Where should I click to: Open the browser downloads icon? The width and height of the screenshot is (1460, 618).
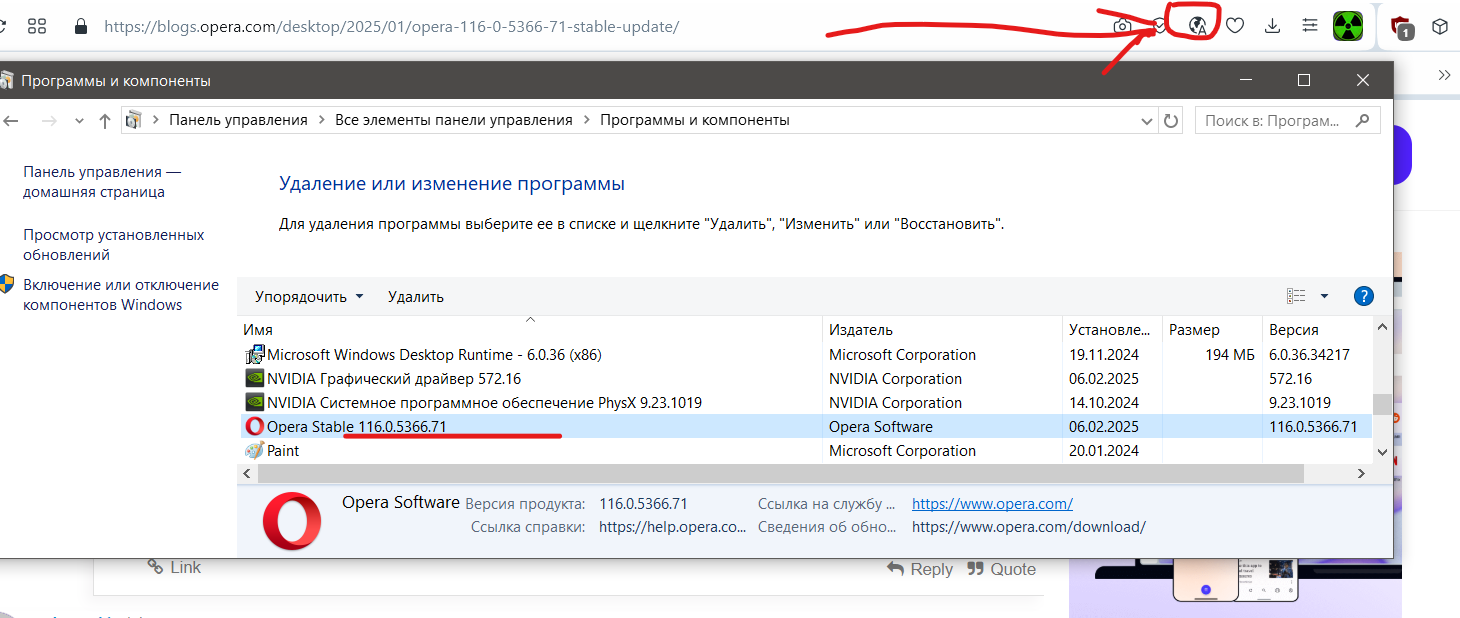point(1272,26)
